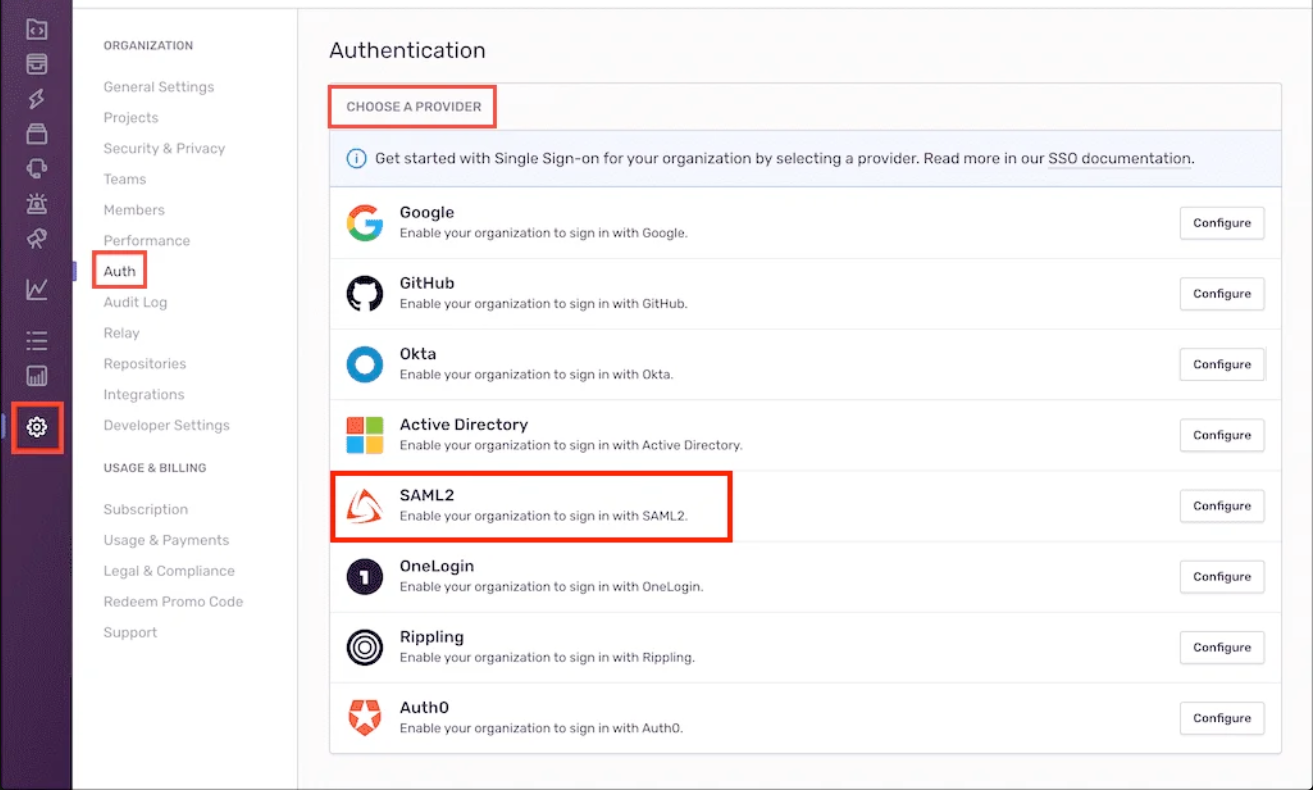
Task: Open Activity list icon in sidebar
Action: pyautogui.click(x=37, y=341)
